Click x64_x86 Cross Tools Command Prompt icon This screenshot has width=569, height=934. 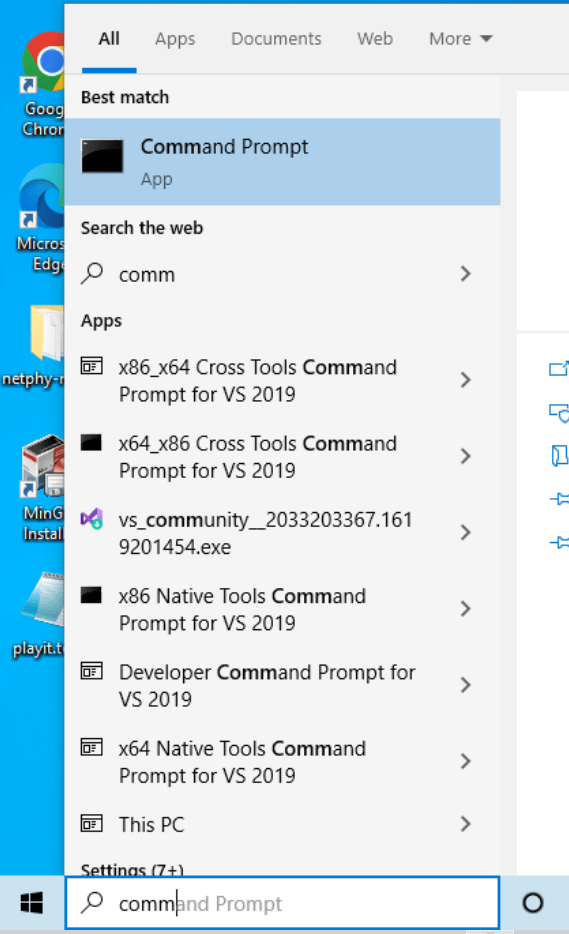(91, 443)
